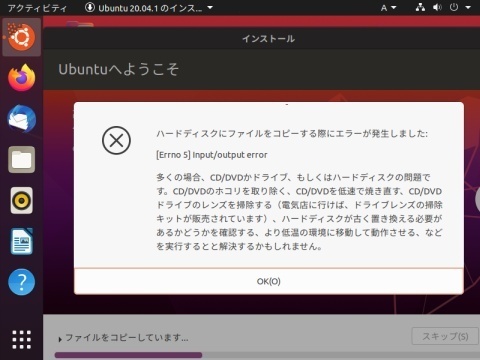Click the '[Errno 5] Input/output error' text

pos(212,155)
